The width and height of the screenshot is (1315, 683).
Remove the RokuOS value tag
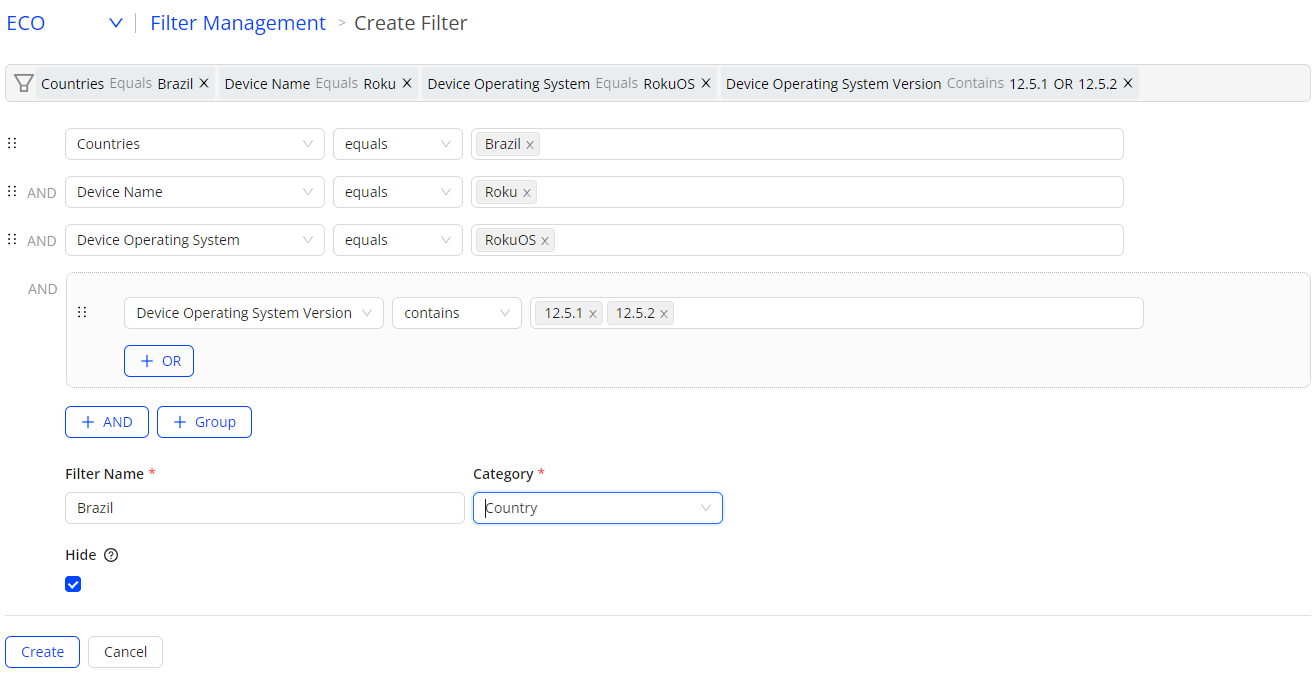(x=545, y=241)
